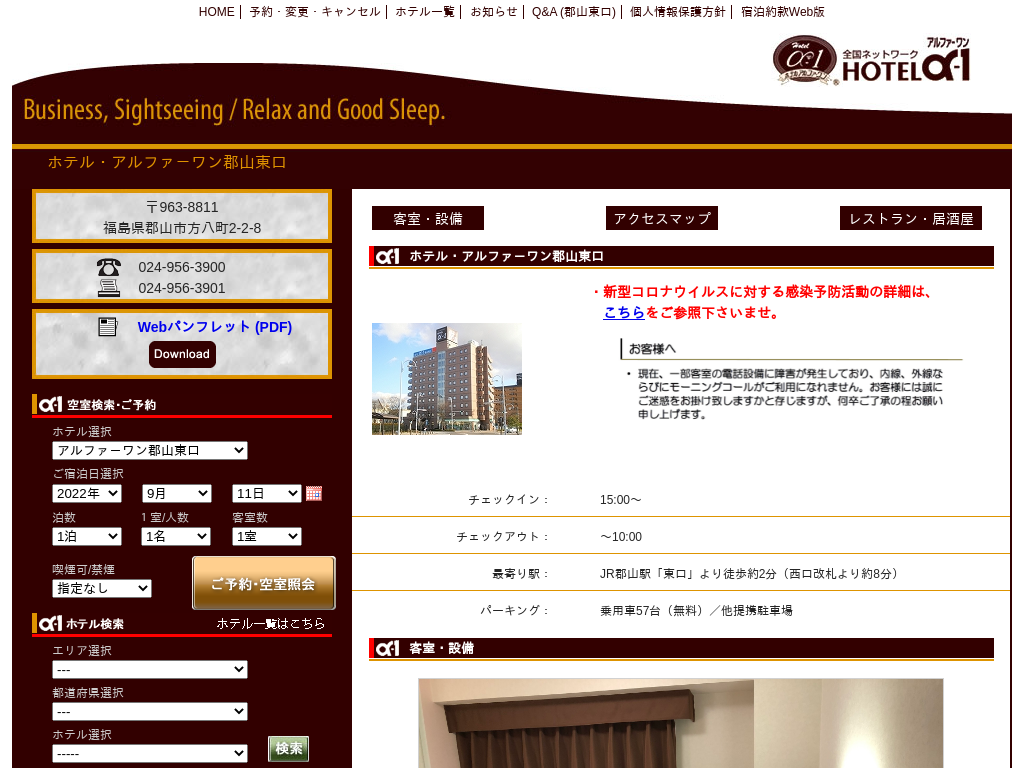Click the JR郡山駅 nearest station text
Image resolution: width=1024 pixels, height=768 pixels.
click(x=749, y=573)
